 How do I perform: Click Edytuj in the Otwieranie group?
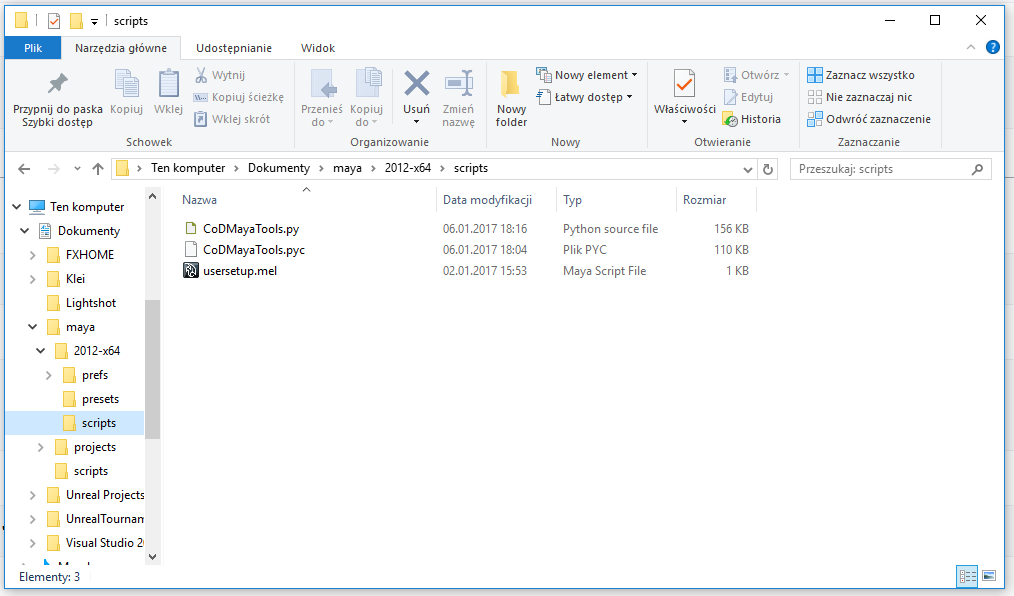click(x=748, y=97)
